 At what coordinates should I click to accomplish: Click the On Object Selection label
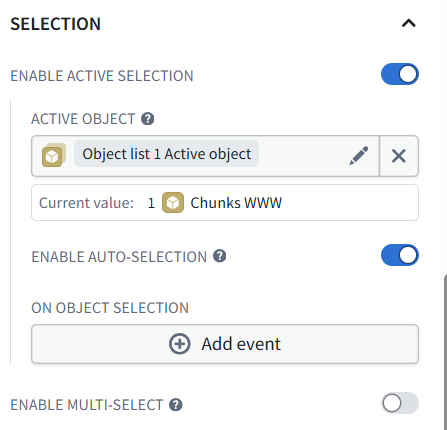[110, 308]
